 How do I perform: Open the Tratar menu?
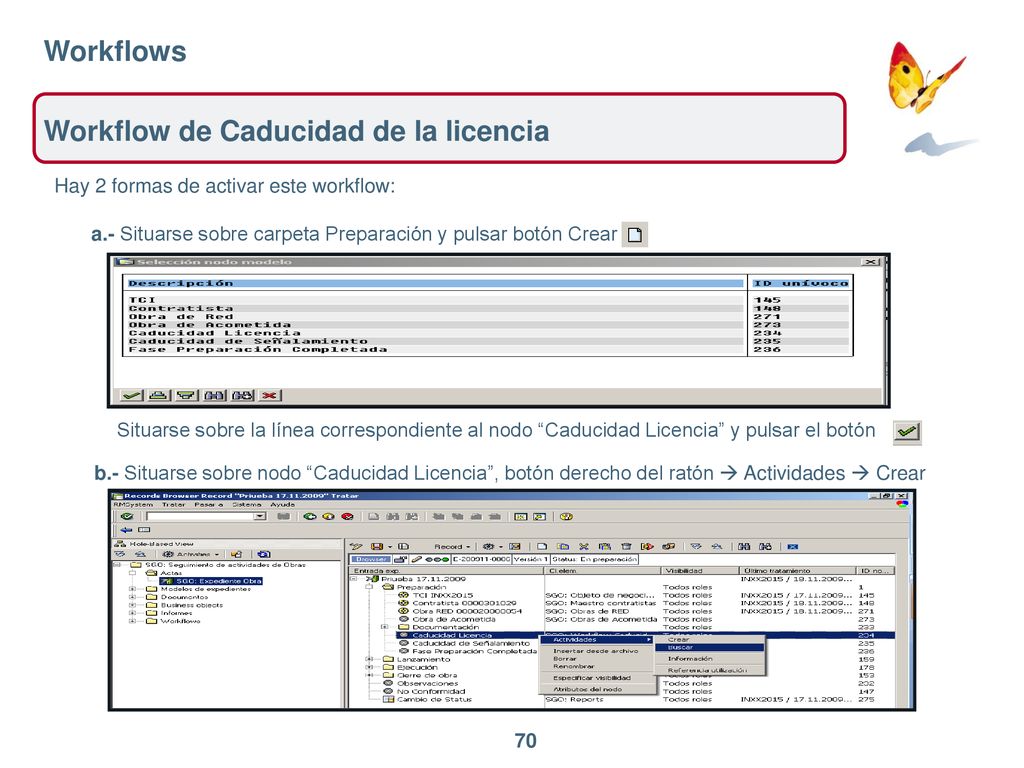[174, 505]
